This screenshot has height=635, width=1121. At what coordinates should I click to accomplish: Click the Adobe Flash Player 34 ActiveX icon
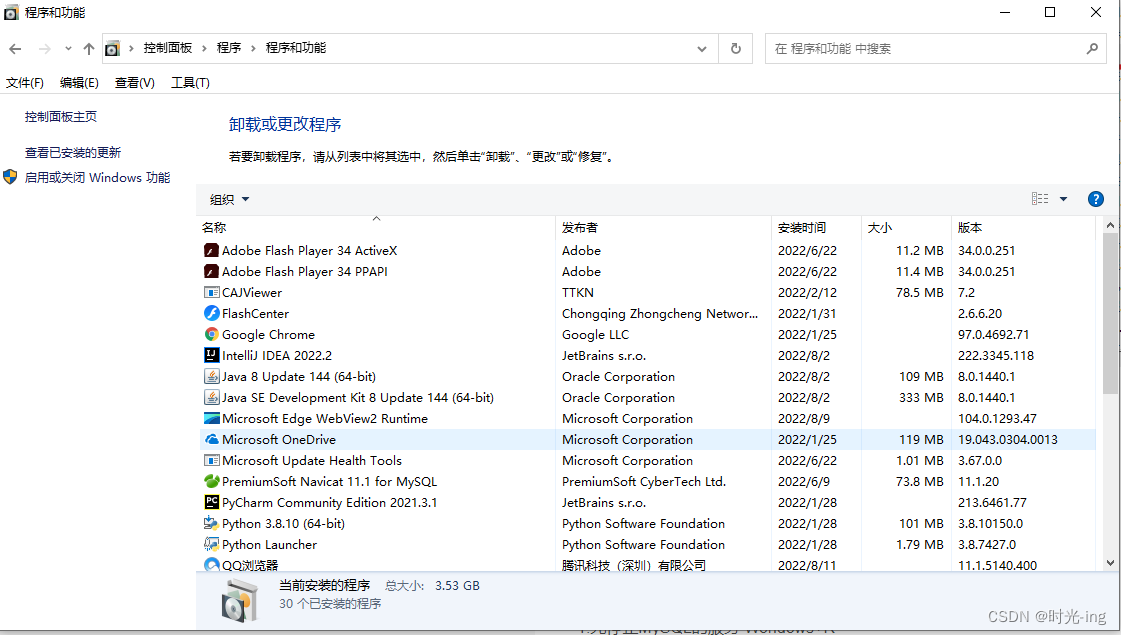click(212, 250)
